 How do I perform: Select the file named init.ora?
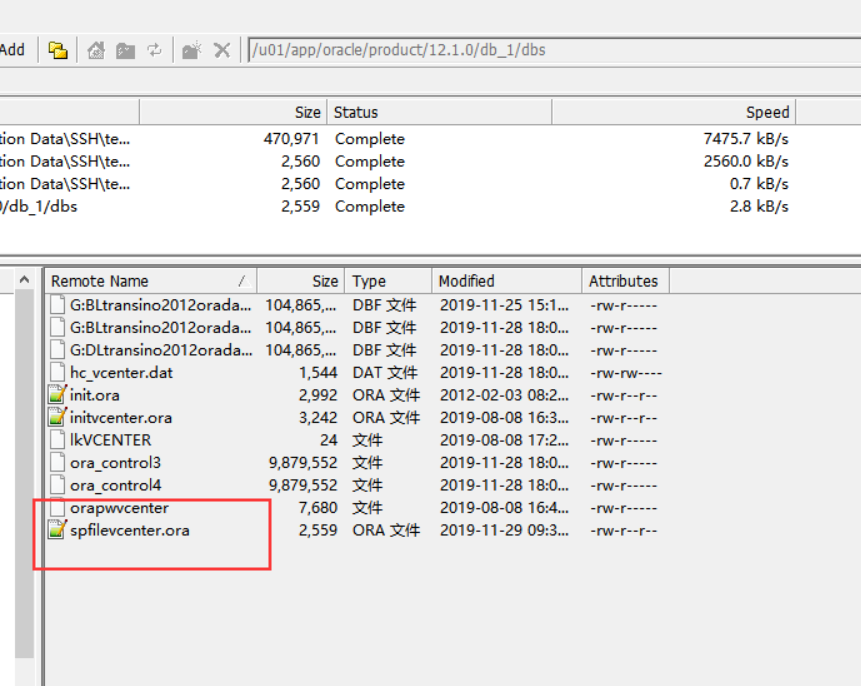coord(94,395)
